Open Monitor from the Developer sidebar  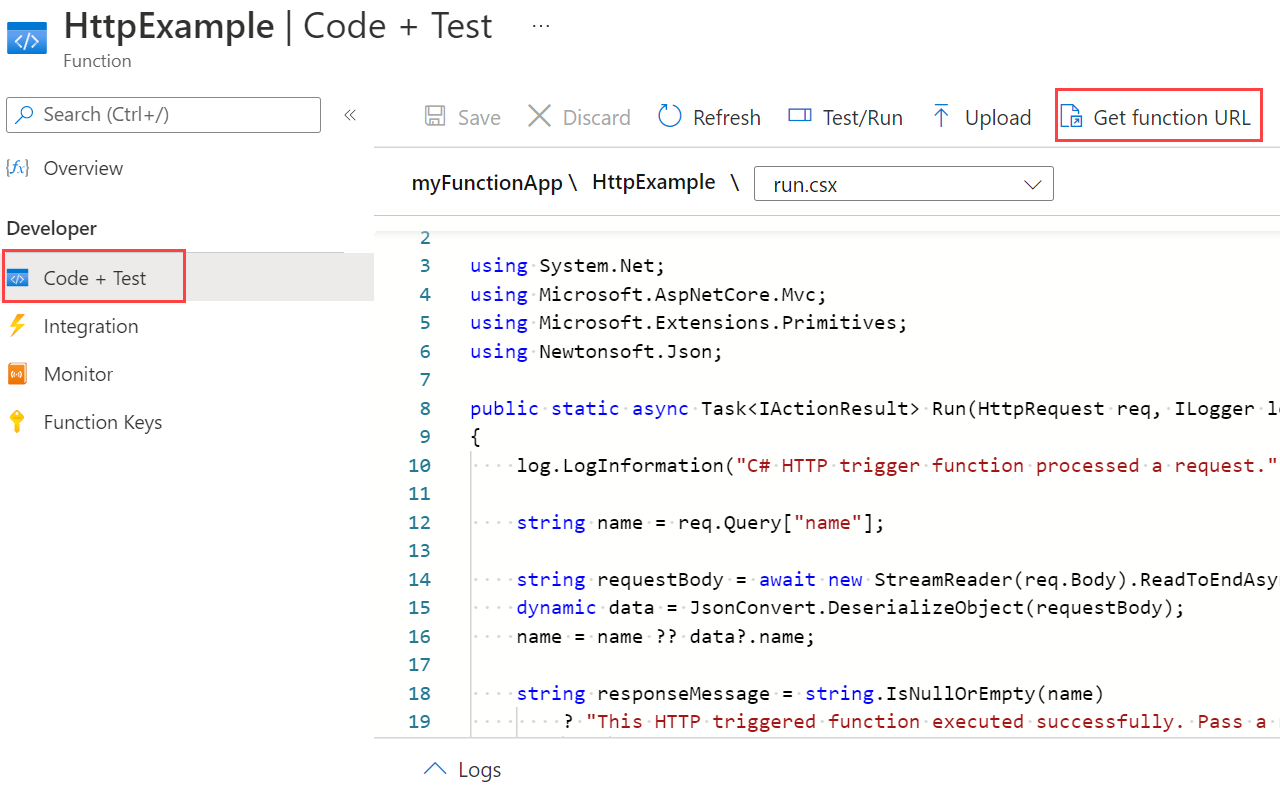(18, 373)
